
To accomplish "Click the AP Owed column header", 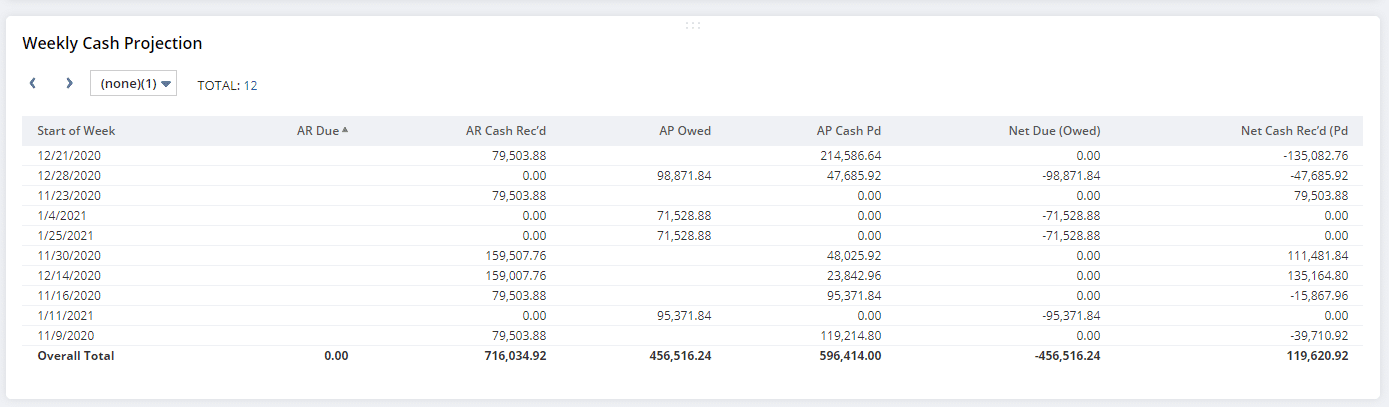I will click(x=685, y=131).
